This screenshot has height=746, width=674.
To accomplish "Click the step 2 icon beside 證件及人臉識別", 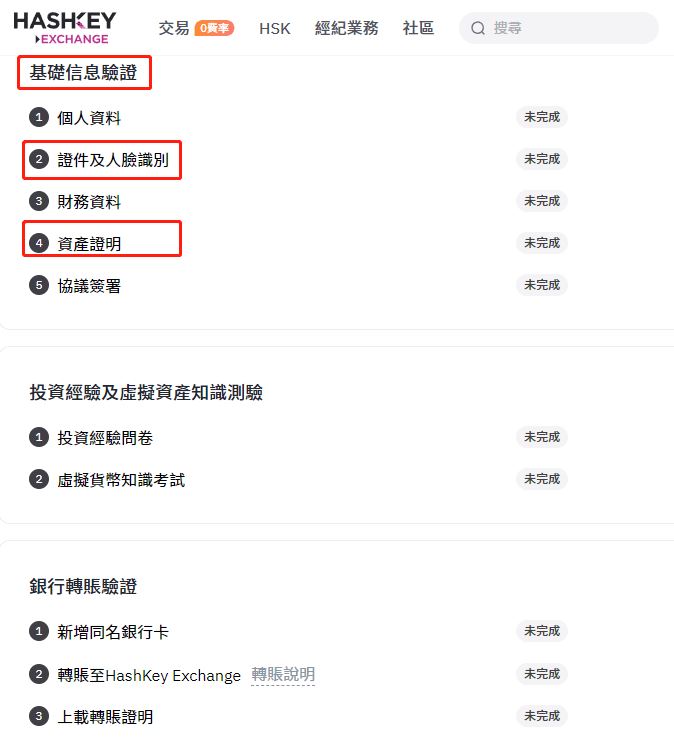I will click(39, 159).
